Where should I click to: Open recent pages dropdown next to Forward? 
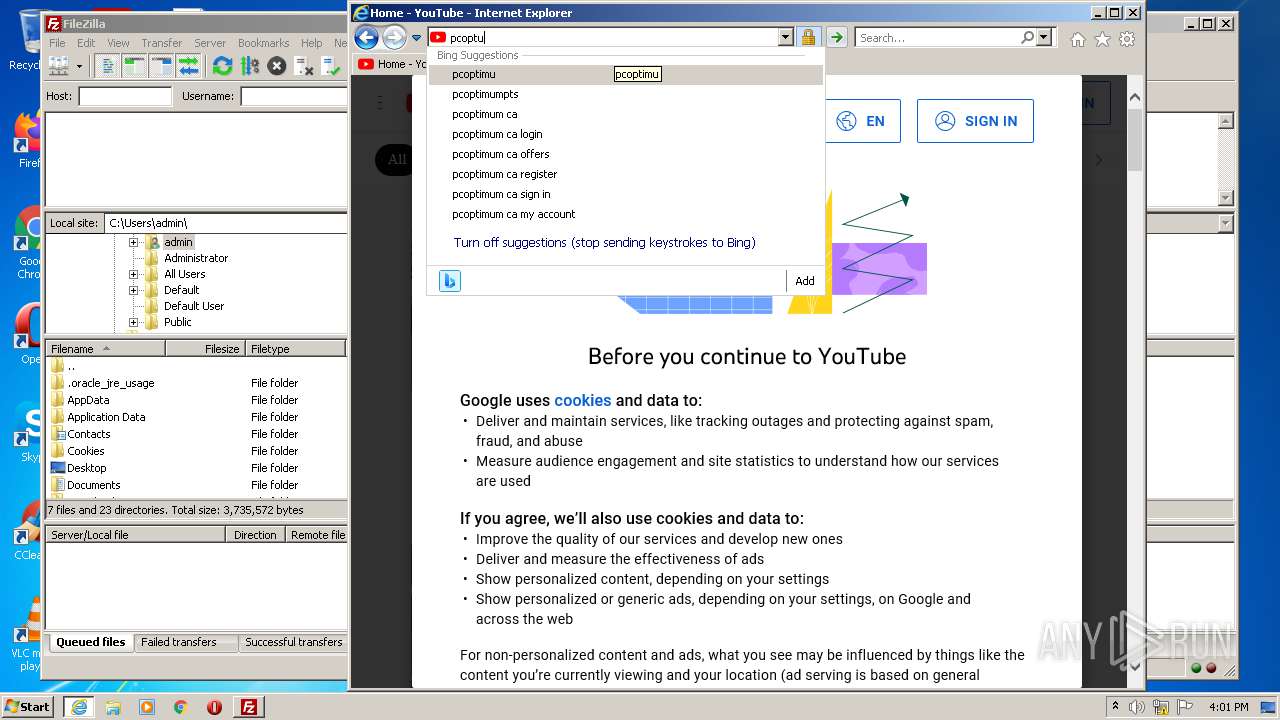point(417,38)
